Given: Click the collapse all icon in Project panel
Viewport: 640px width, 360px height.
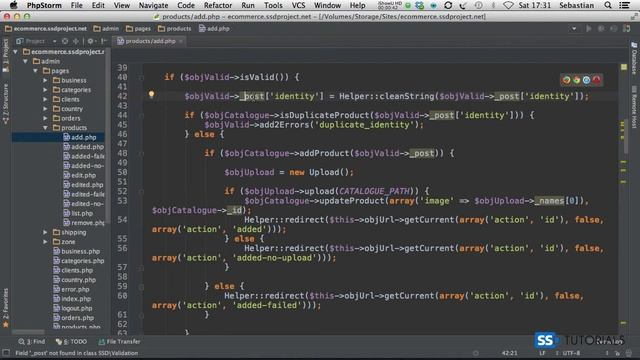Looking at the screenshot, I should (76, 41).
